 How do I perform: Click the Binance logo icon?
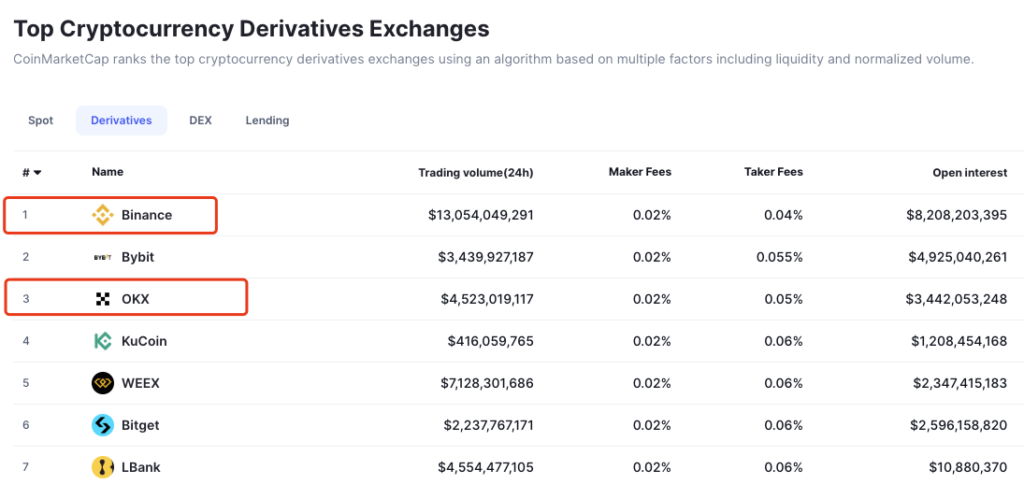(103, 215)
